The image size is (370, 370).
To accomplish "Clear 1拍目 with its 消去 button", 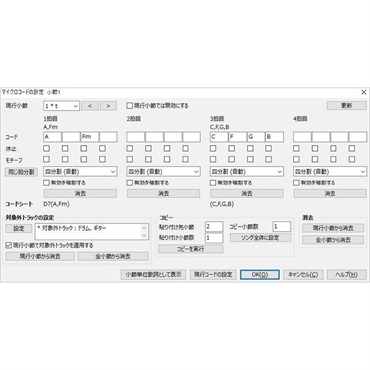I will 80,193.
